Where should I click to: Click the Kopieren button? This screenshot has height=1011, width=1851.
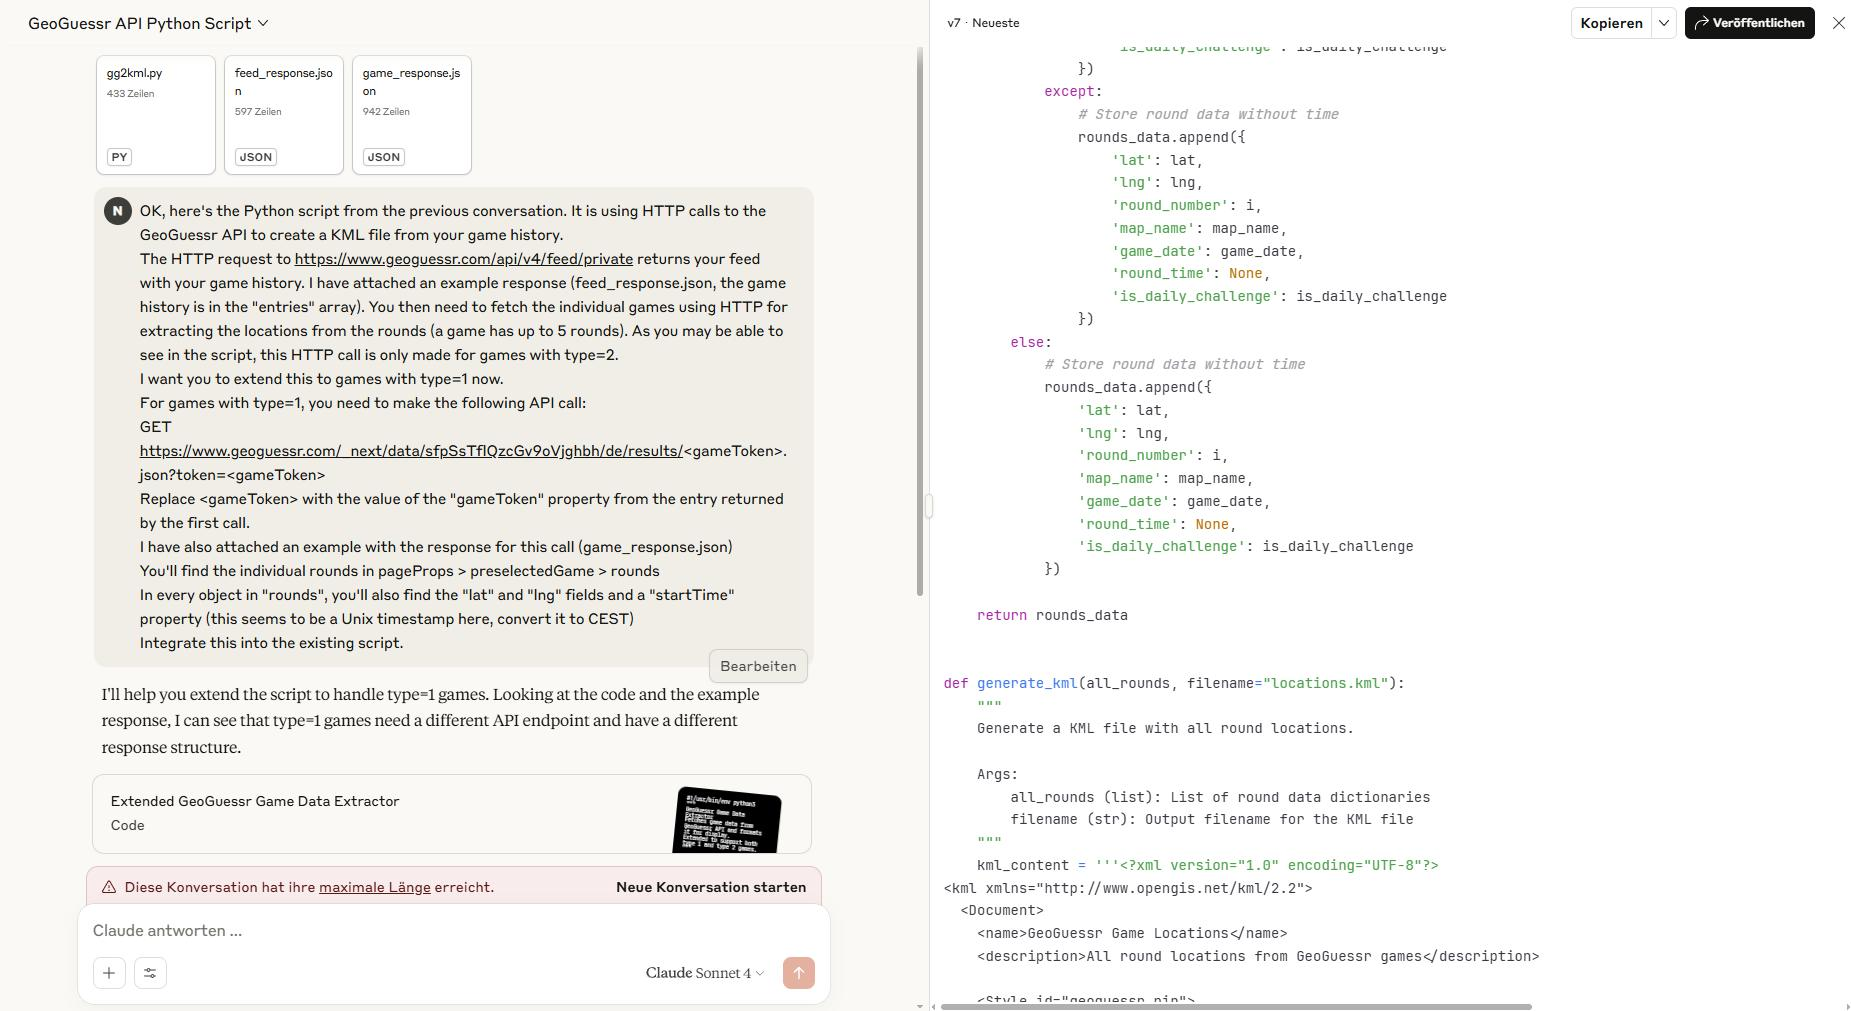pyautogui.click(x=1611, y=23)
